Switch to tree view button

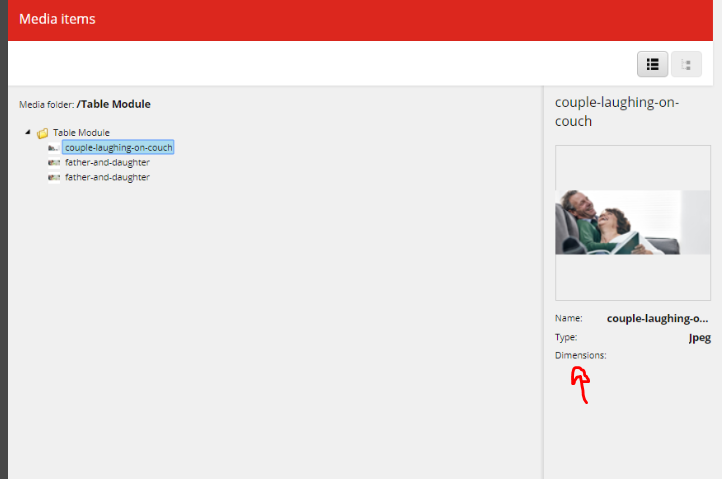click(686, 64)
